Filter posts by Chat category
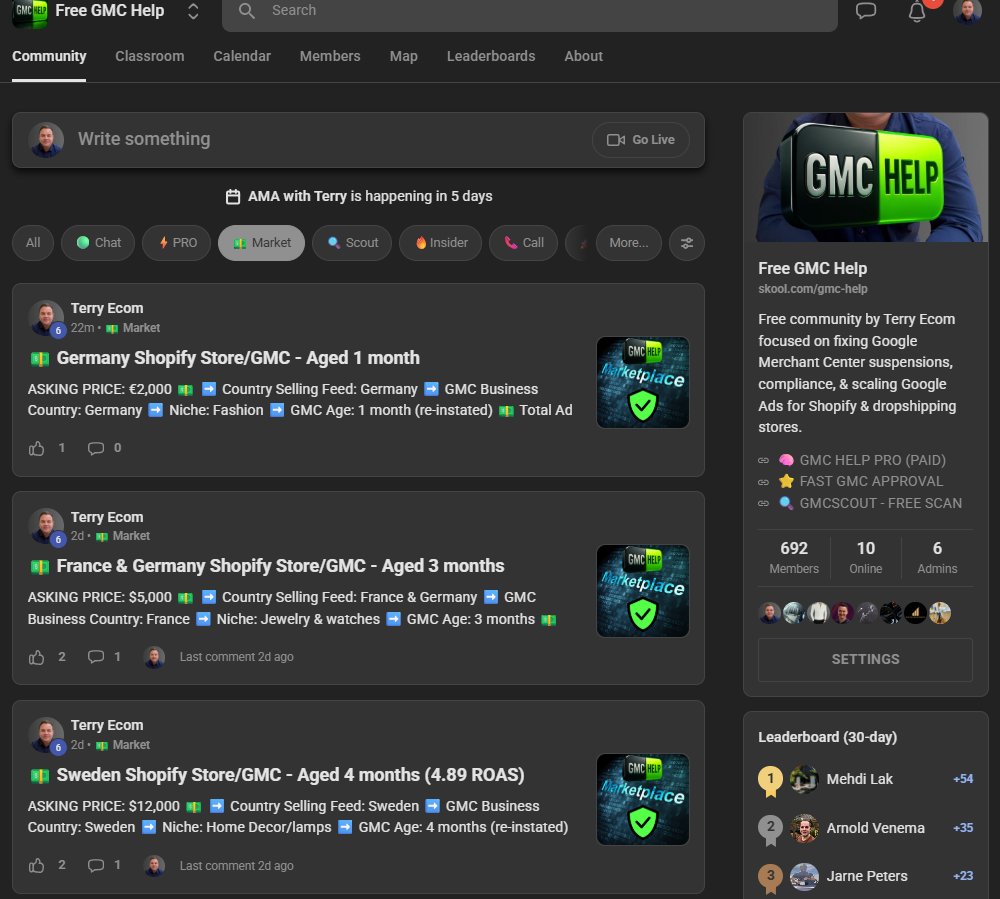This screenshot has width=1000, height=899. tap(98, 243)
